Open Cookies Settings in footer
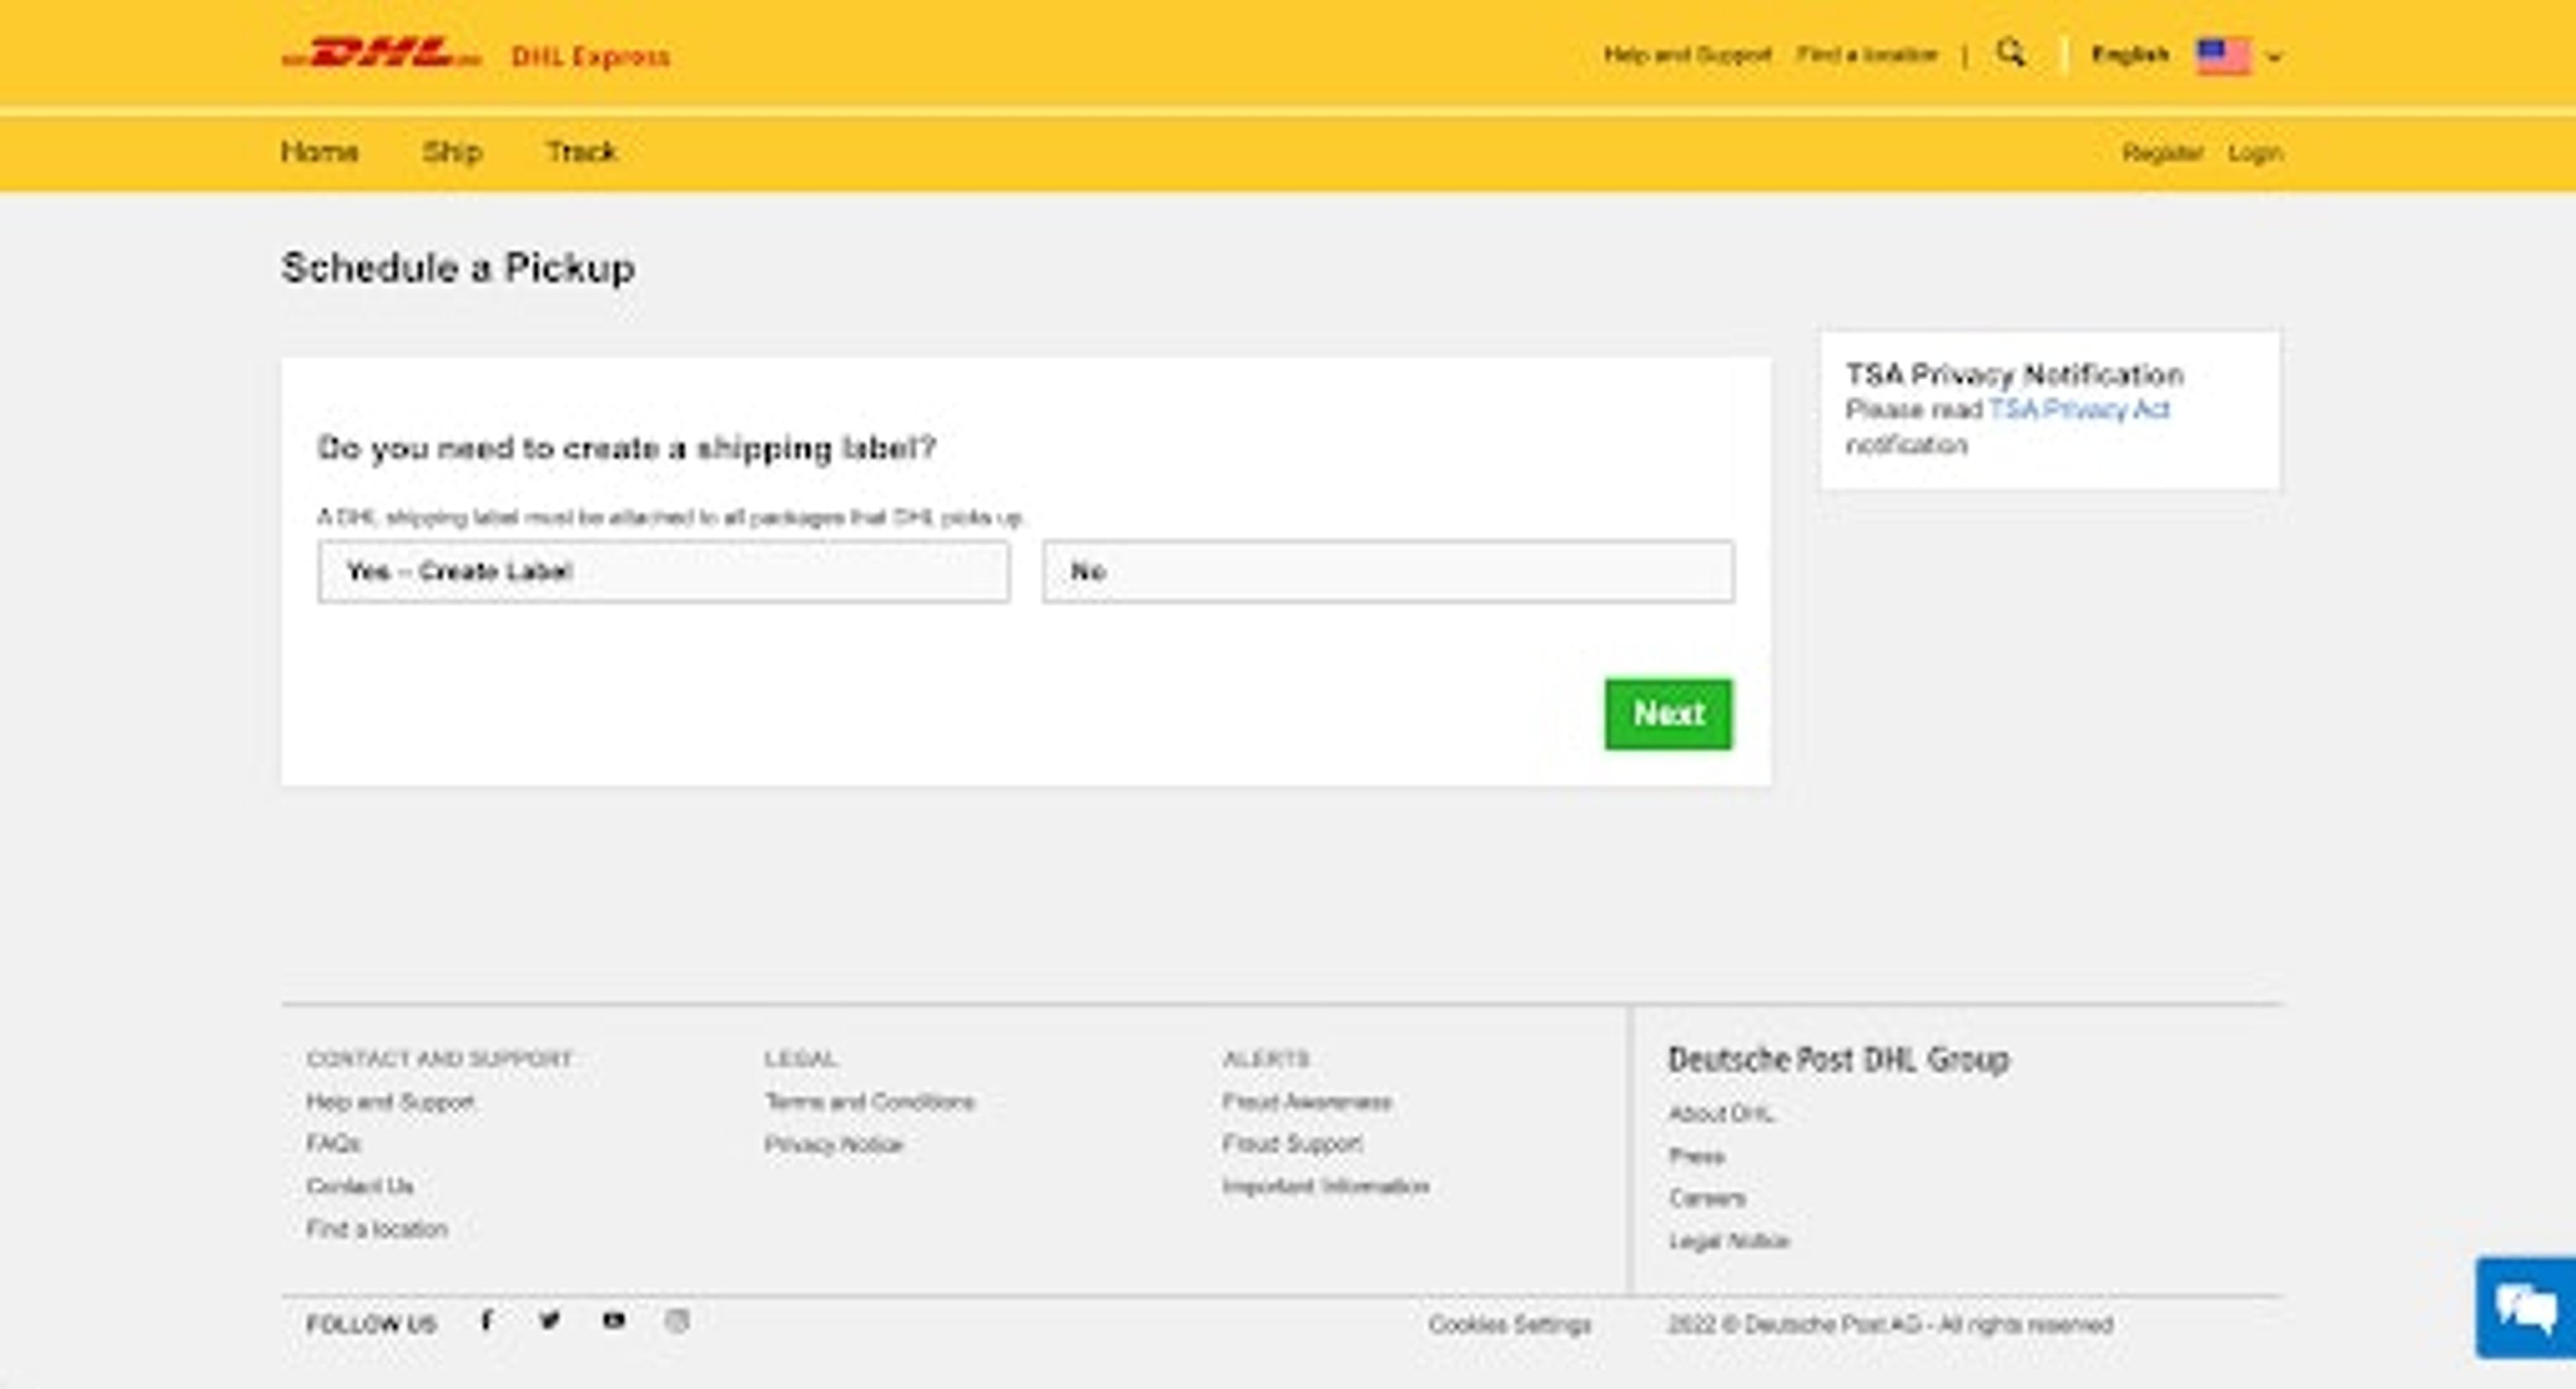The width and height of the screenshot is (2576, 1389). (1510, 1325)
